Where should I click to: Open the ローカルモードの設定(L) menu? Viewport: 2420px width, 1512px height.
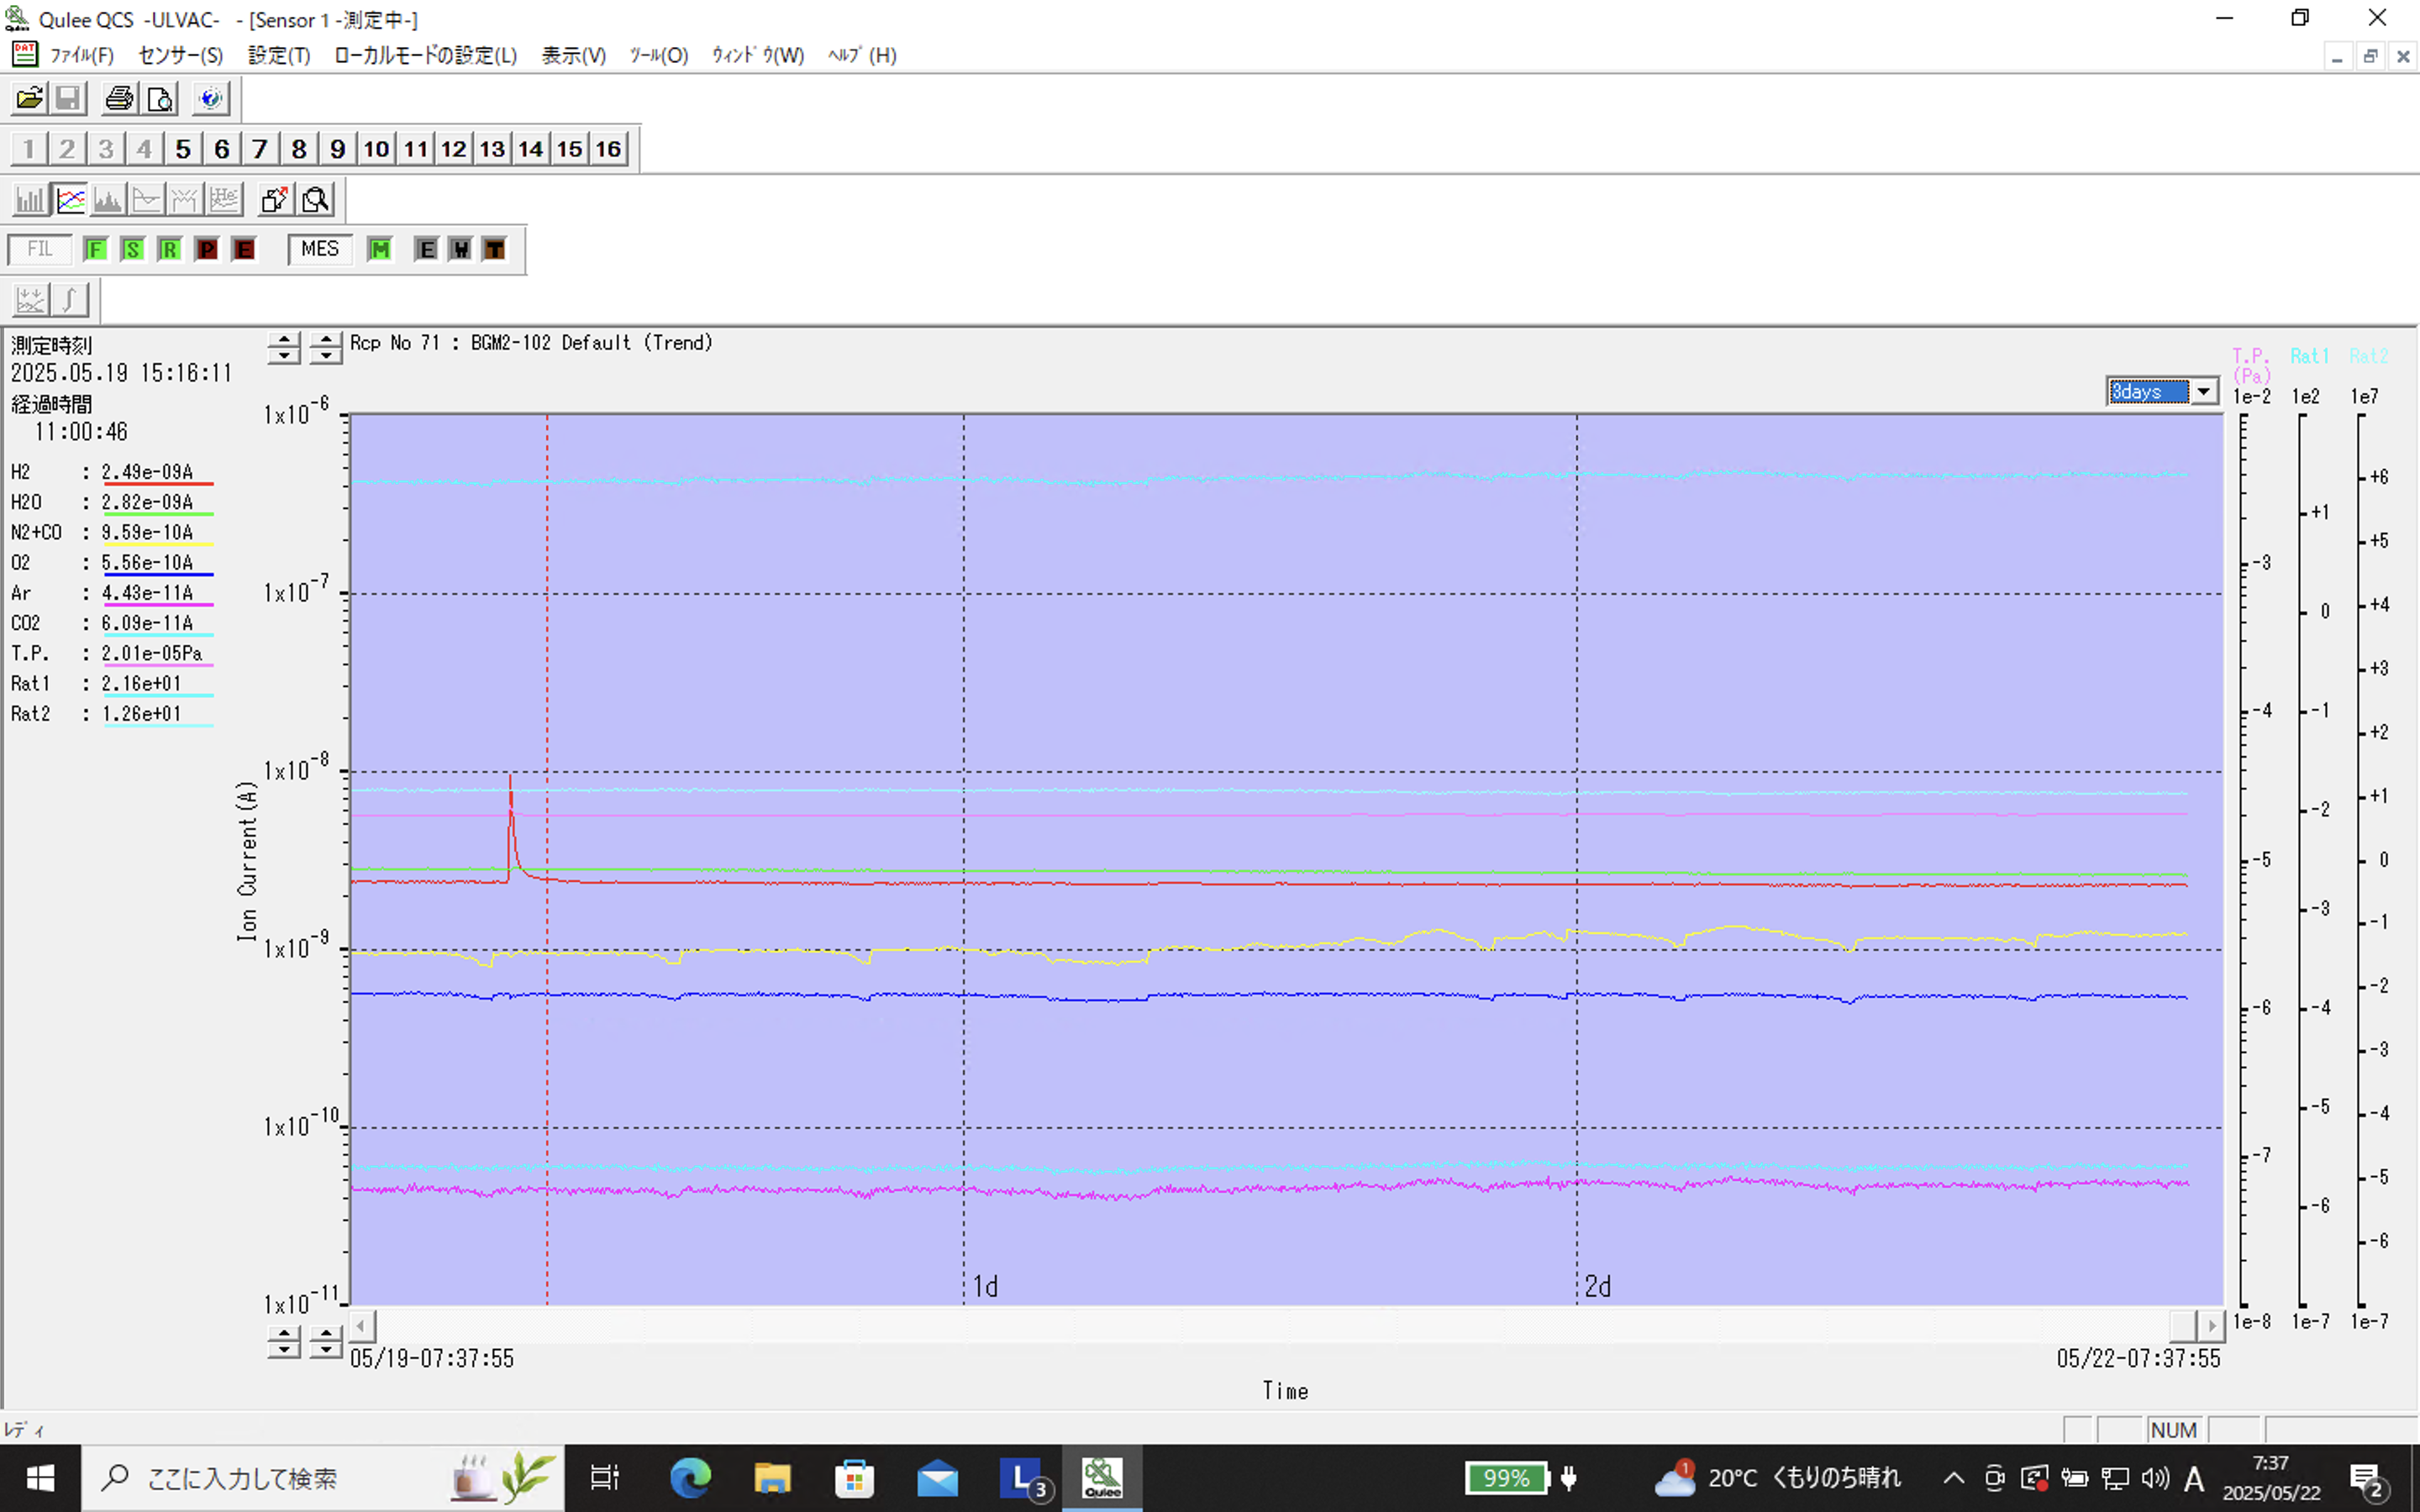point(426,55)
